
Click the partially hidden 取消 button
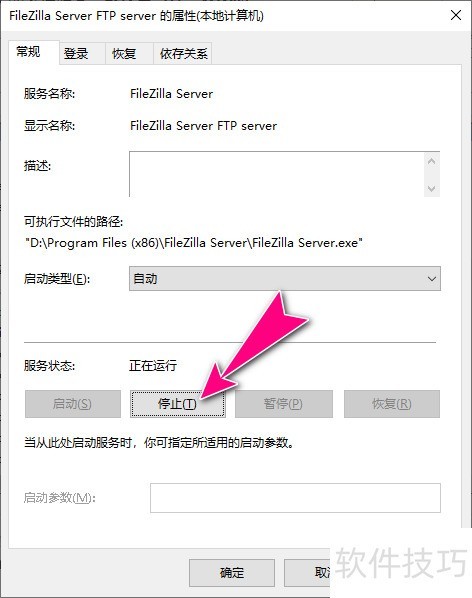307,573
